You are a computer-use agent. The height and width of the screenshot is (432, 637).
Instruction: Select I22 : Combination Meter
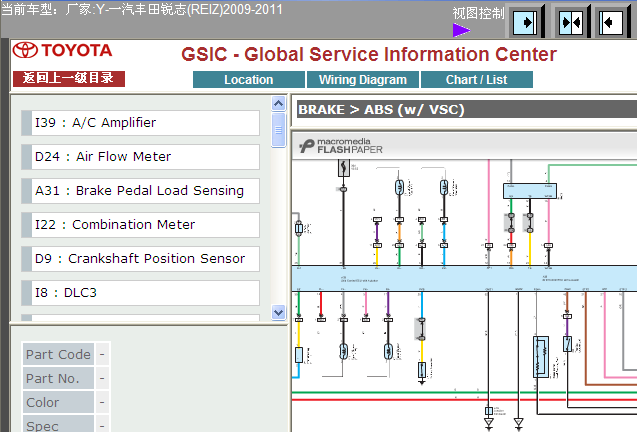click(141, 225)
